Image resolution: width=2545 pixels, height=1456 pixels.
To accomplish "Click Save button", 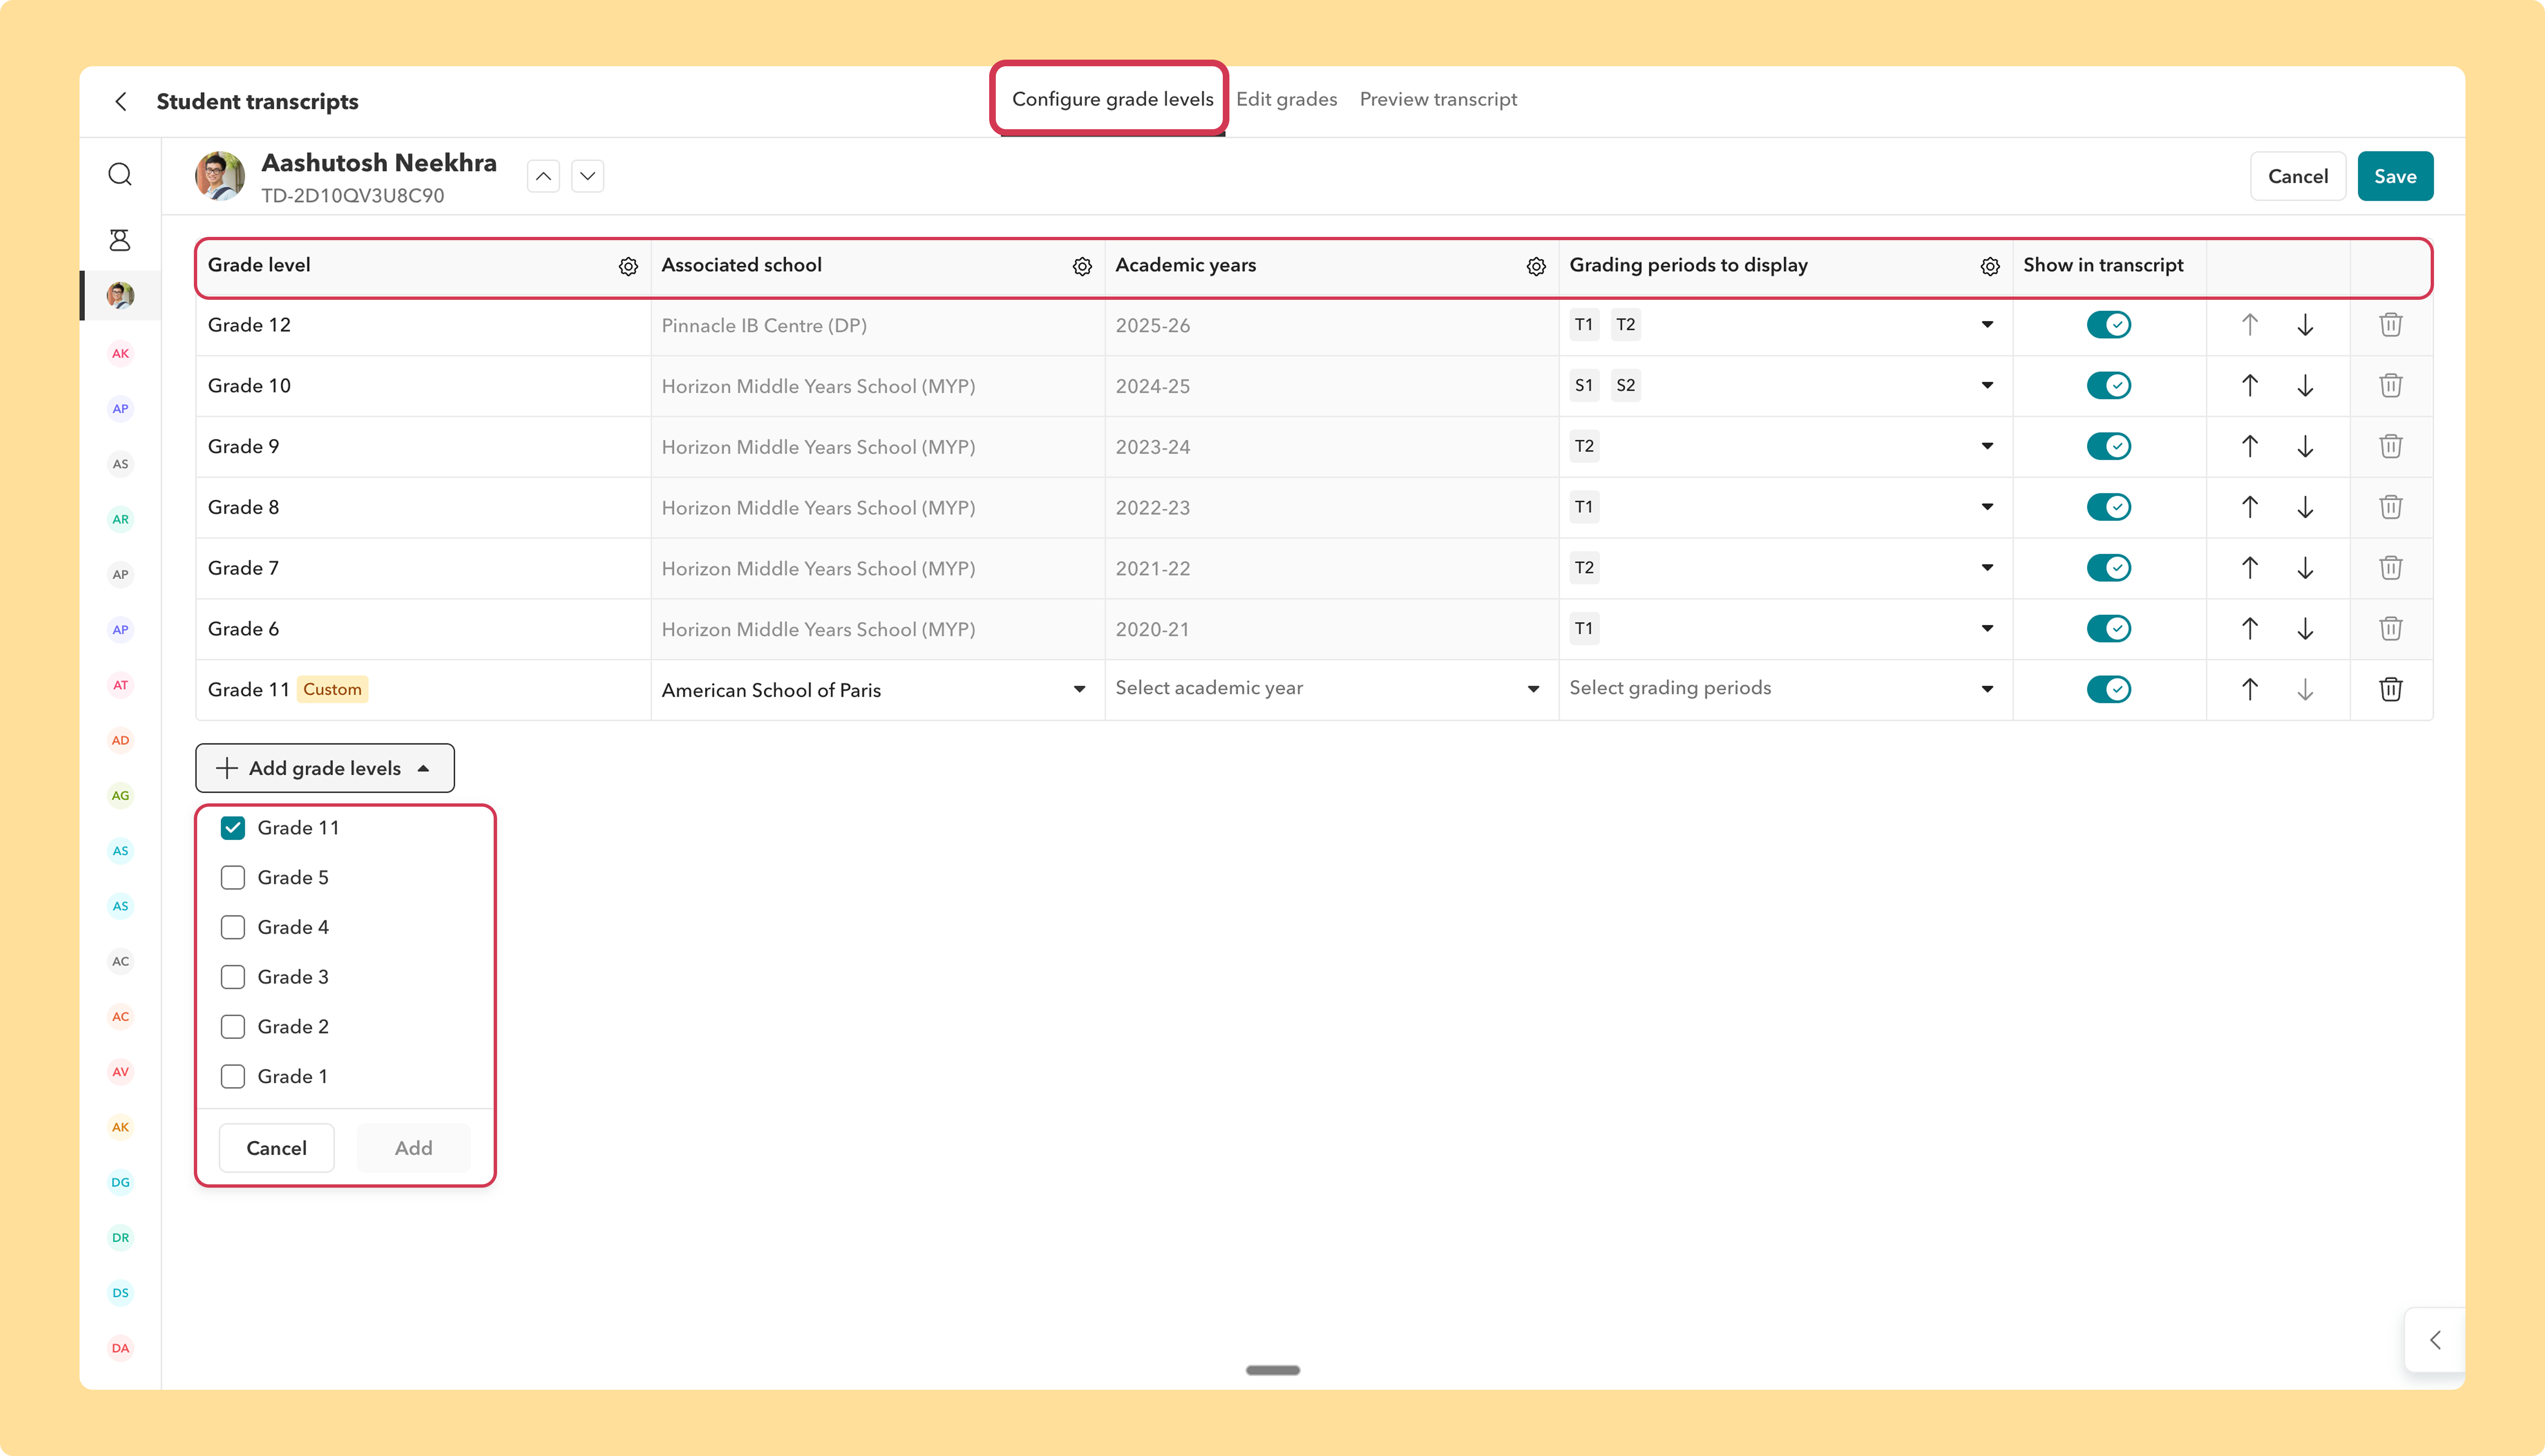I will (x=2395, y=177).
